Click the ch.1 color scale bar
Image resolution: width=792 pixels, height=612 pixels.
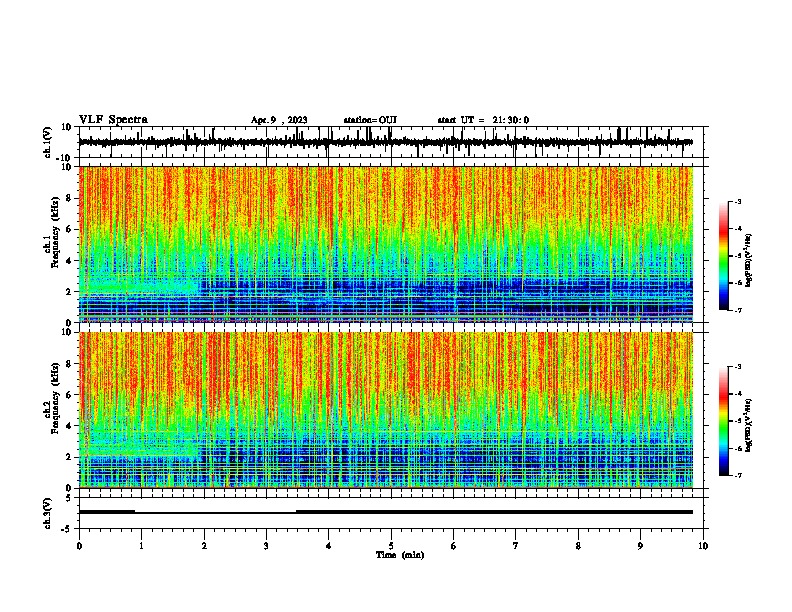(724, 256)
